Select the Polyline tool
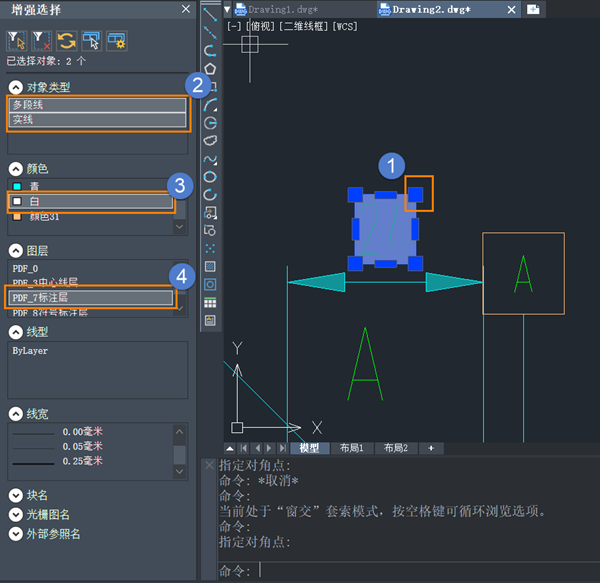Screen dimensions: 600x583 pyautogui.click(x=210, y=50)
